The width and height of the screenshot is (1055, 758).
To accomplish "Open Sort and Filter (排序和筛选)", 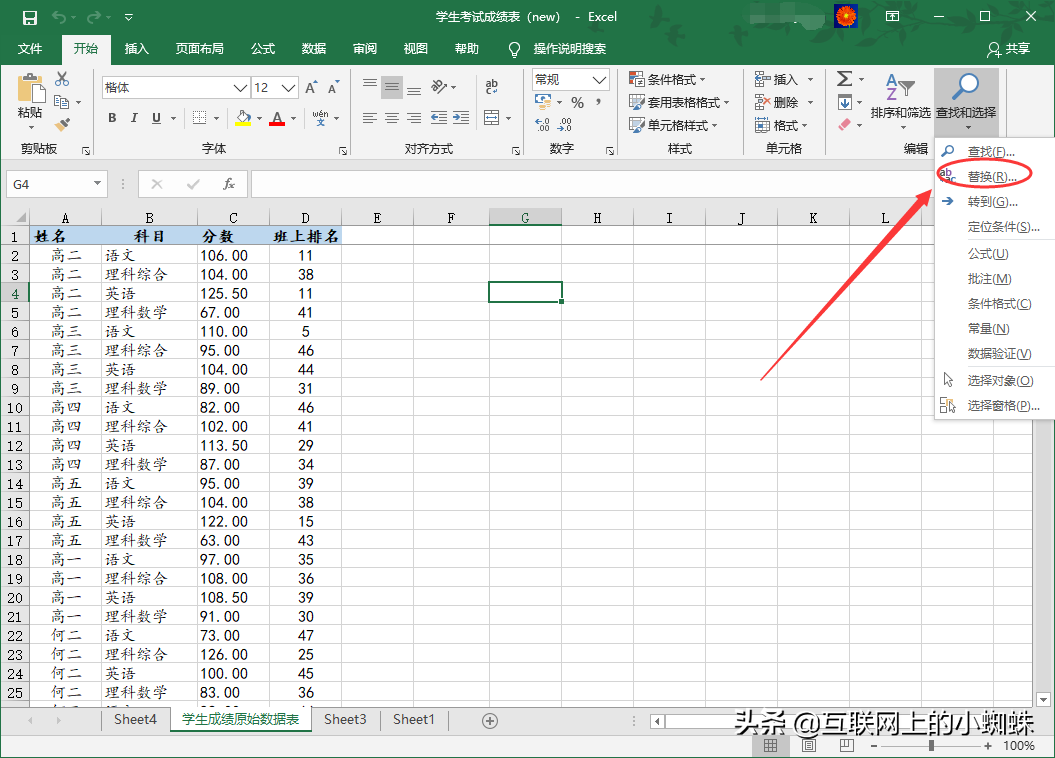I will point(900,101).
